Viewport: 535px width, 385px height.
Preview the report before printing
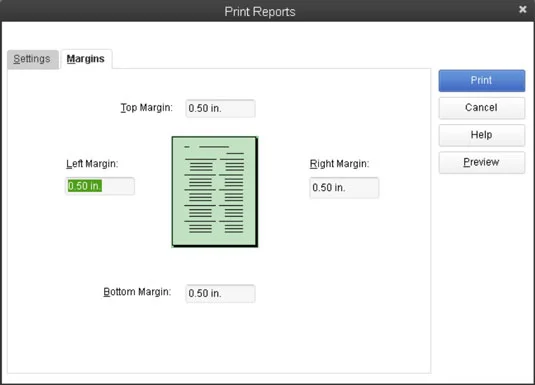[x=481, y=162]
